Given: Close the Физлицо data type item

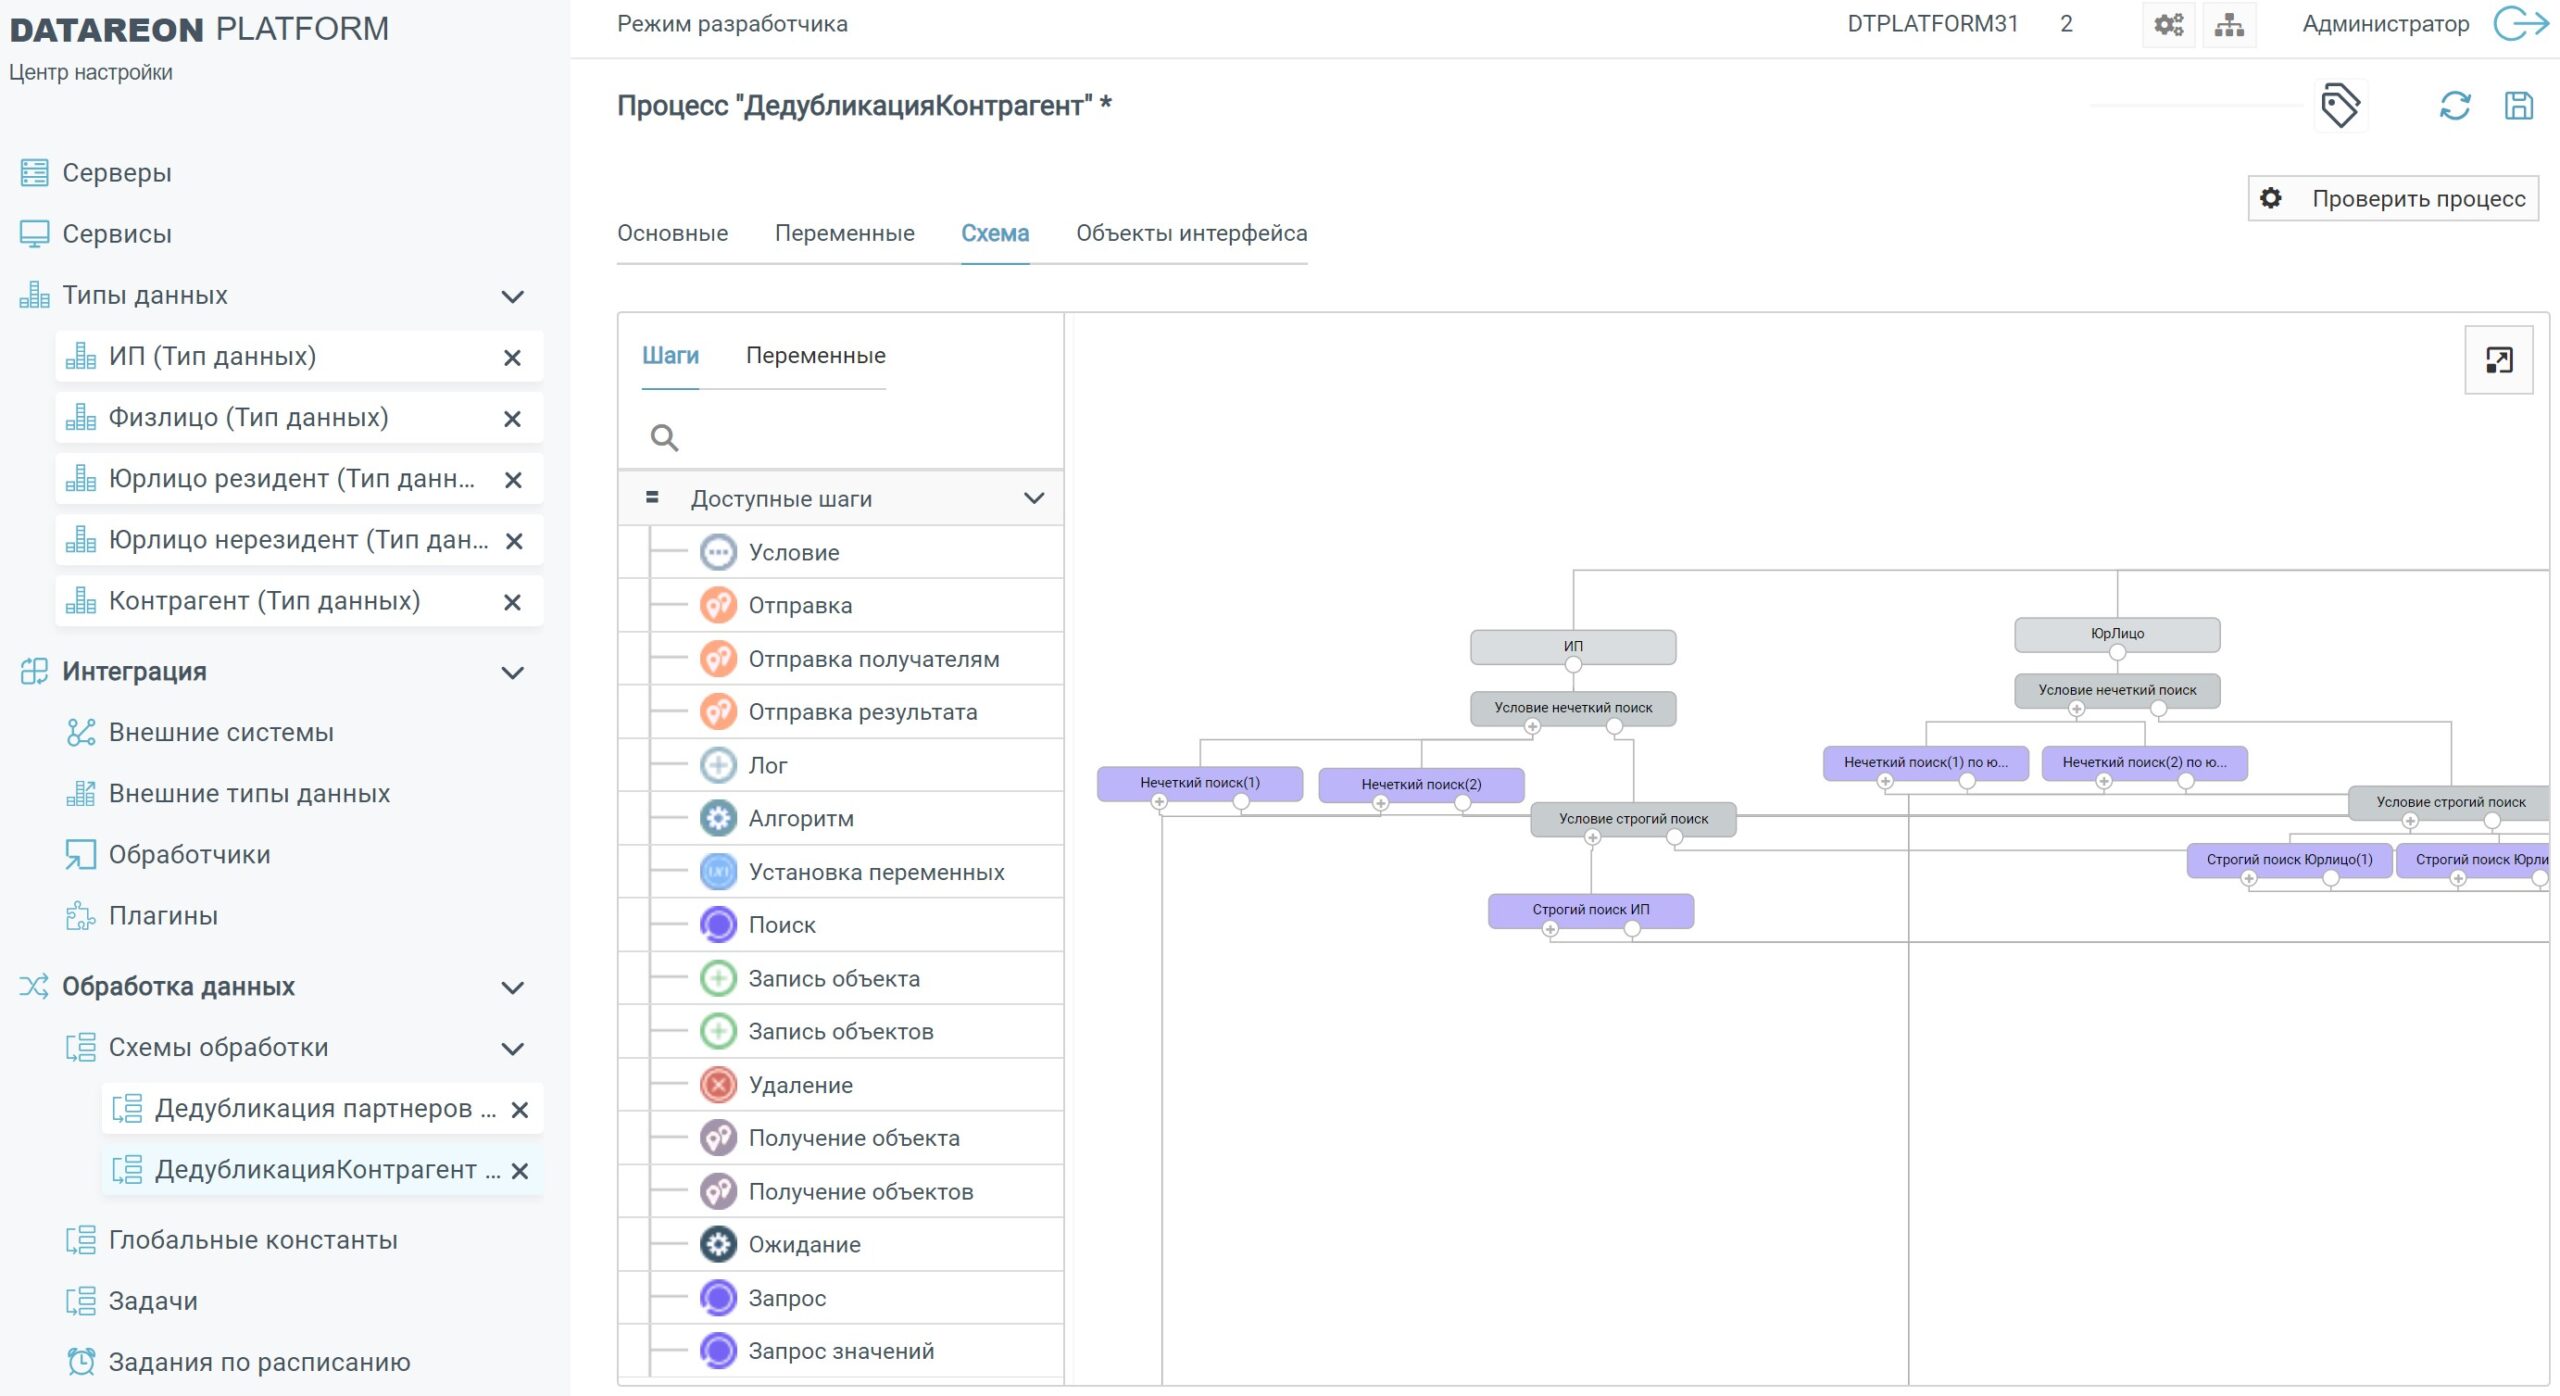Looking at the screenshot, I should pos(512,419).
